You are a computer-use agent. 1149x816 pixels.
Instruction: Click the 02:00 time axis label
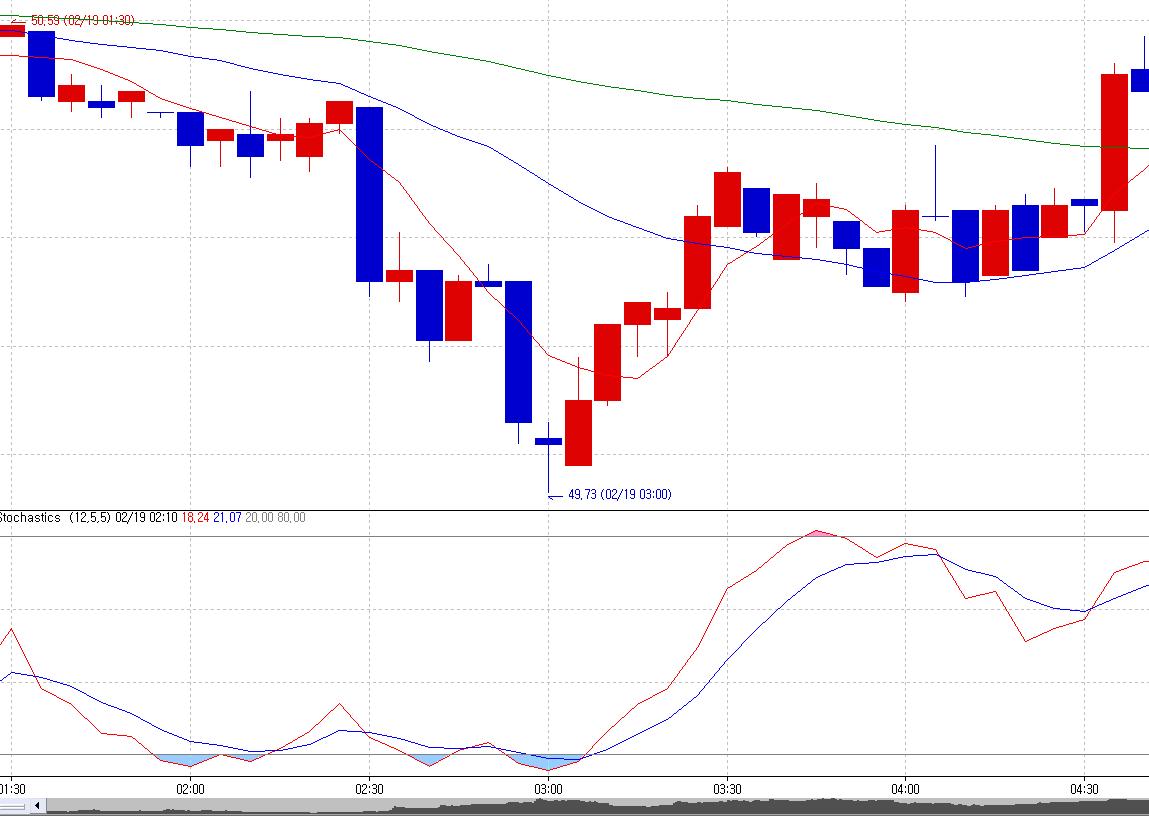click(x=190, y=789)
